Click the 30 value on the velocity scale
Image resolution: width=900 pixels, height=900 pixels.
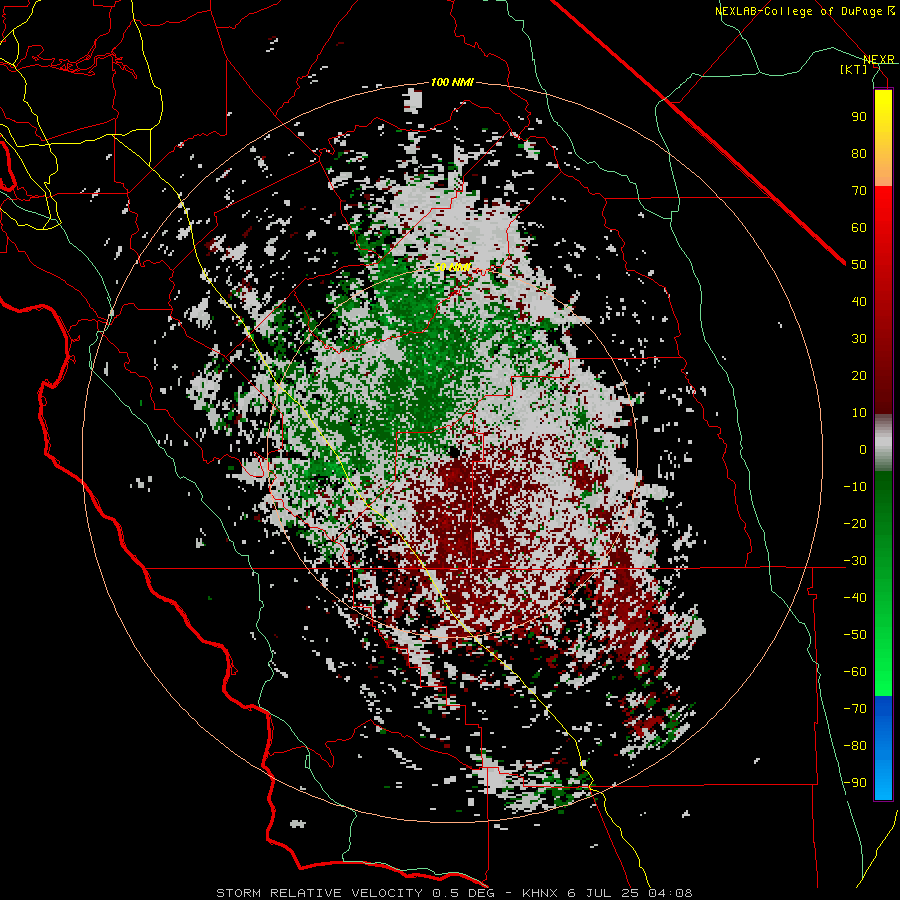click(x=859, y=339)
